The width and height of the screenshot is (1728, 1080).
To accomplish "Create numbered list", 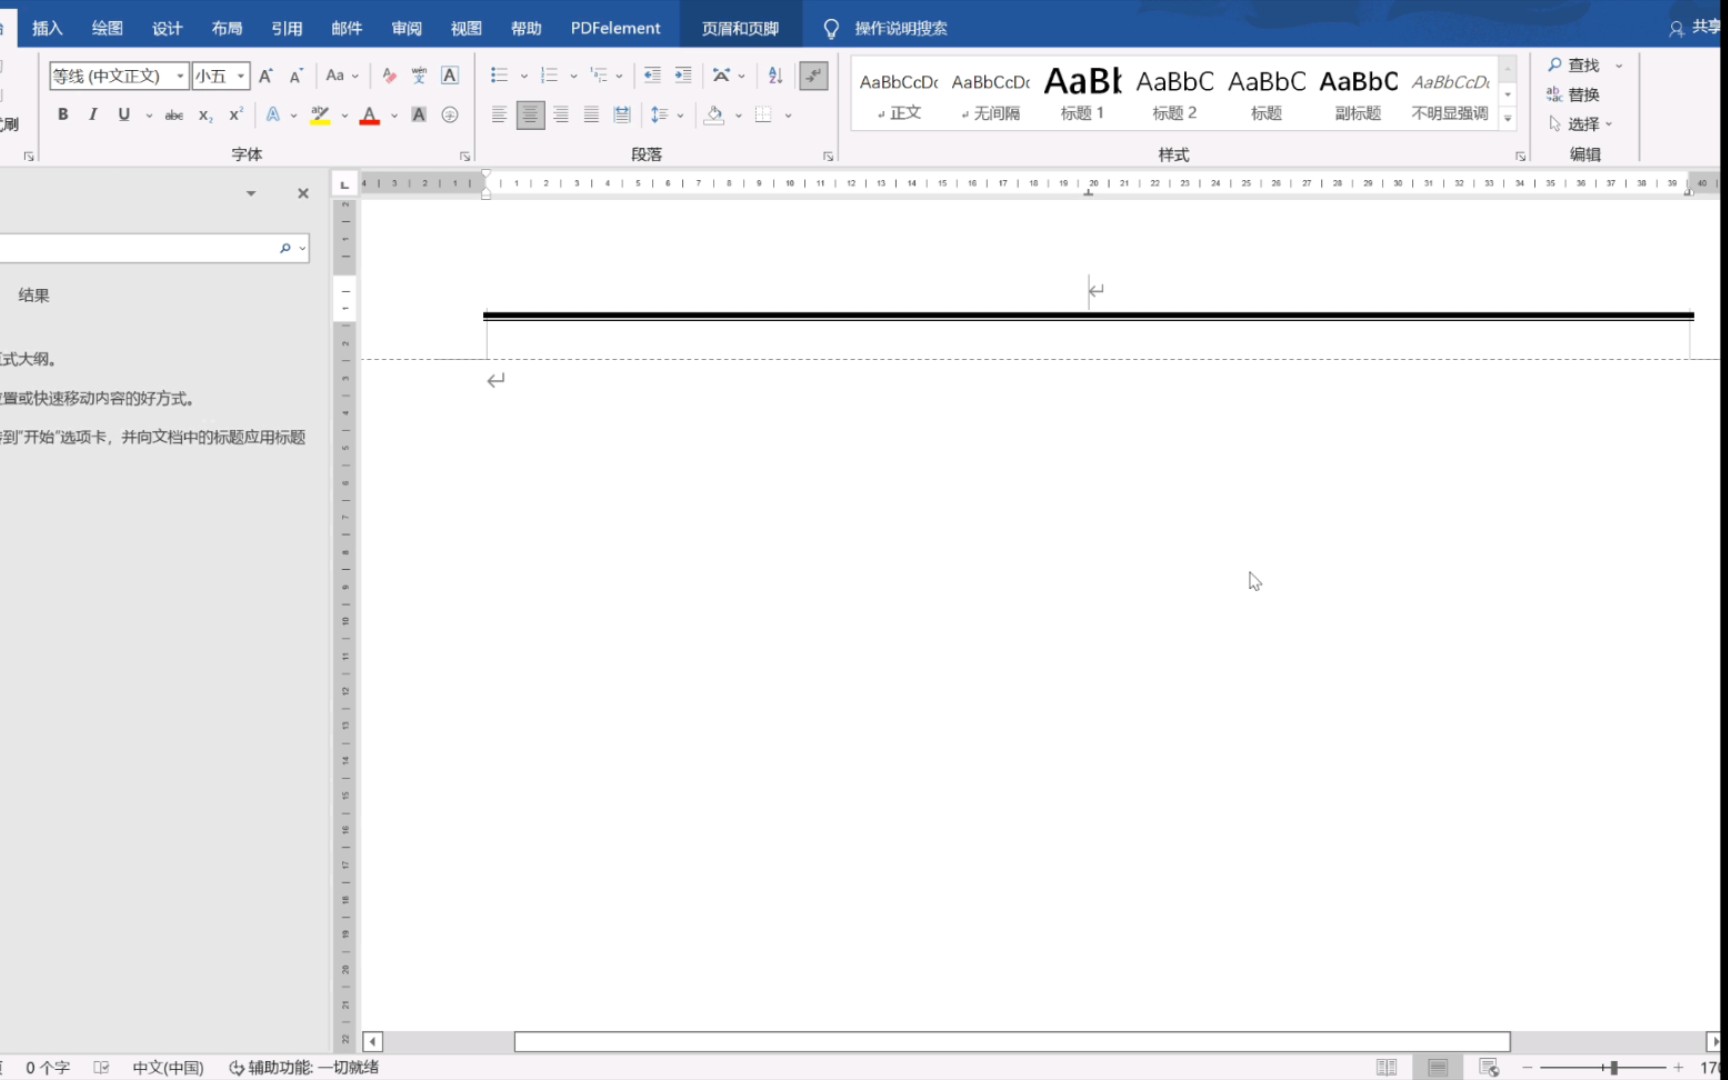I will click(549, 76).
